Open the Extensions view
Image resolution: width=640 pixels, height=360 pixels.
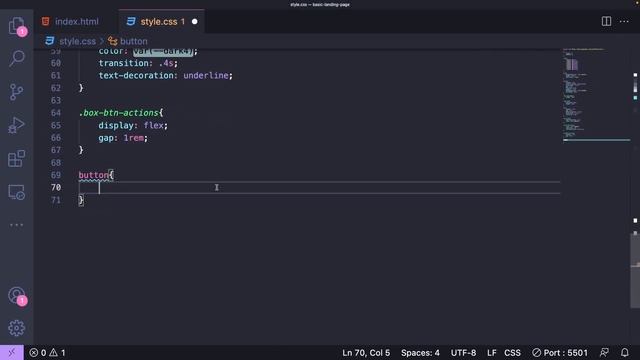tap(16, 158)
